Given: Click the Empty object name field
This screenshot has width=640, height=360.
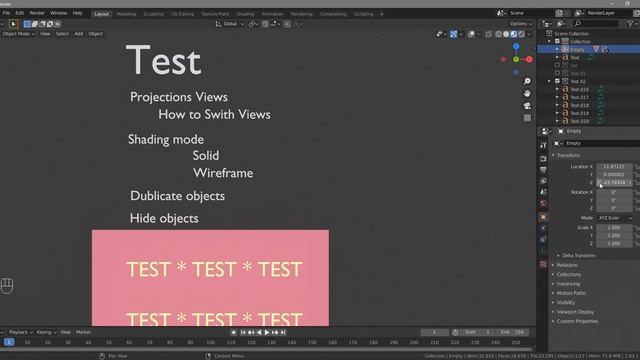Looking at the screenshot, I should click(602, 143).
